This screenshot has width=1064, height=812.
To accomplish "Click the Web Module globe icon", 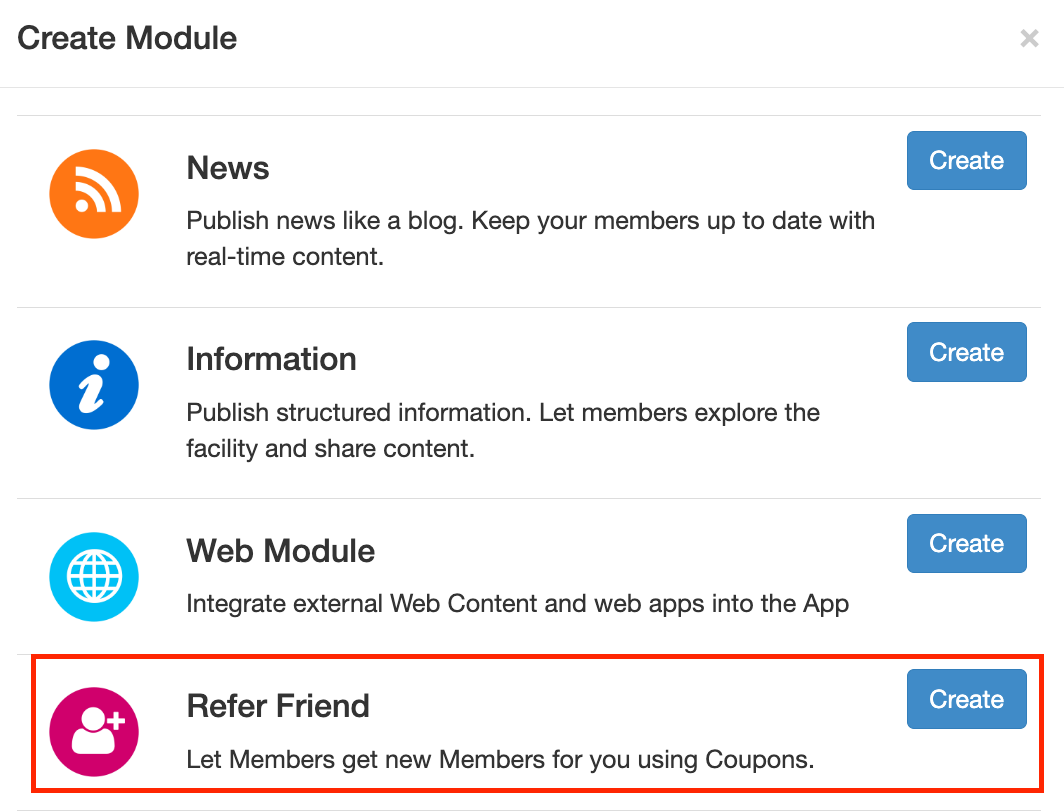I will (x=94, y=577).
